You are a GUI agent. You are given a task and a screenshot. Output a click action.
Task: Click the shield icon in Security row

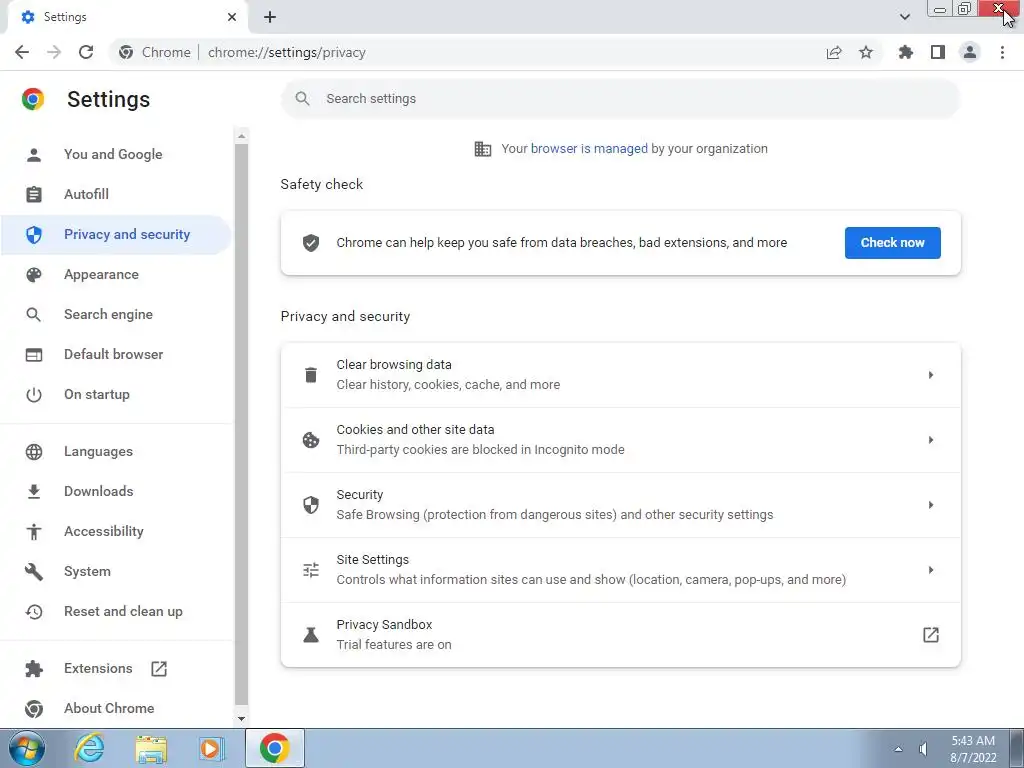pos(311,505)
